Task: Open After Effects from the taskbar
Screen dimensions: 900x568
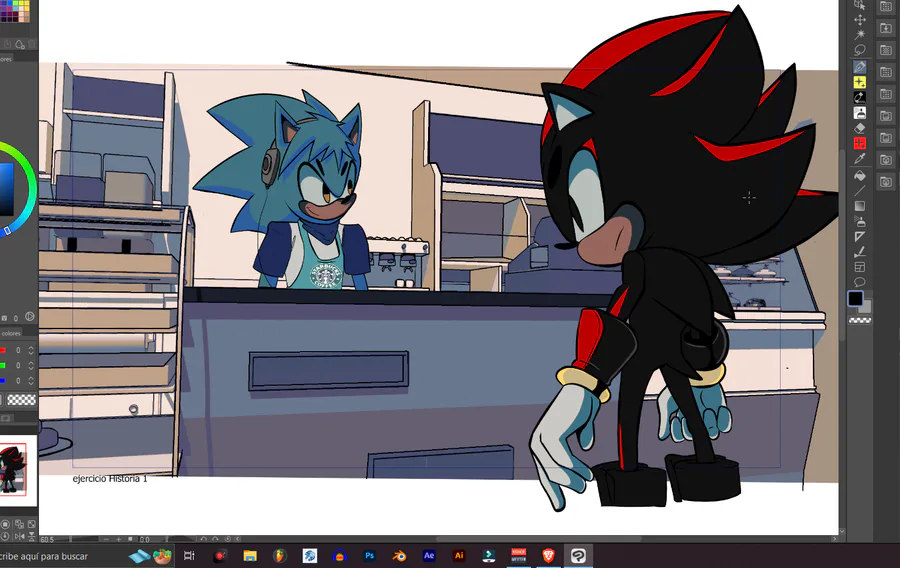Action: [x=429, y=555]
